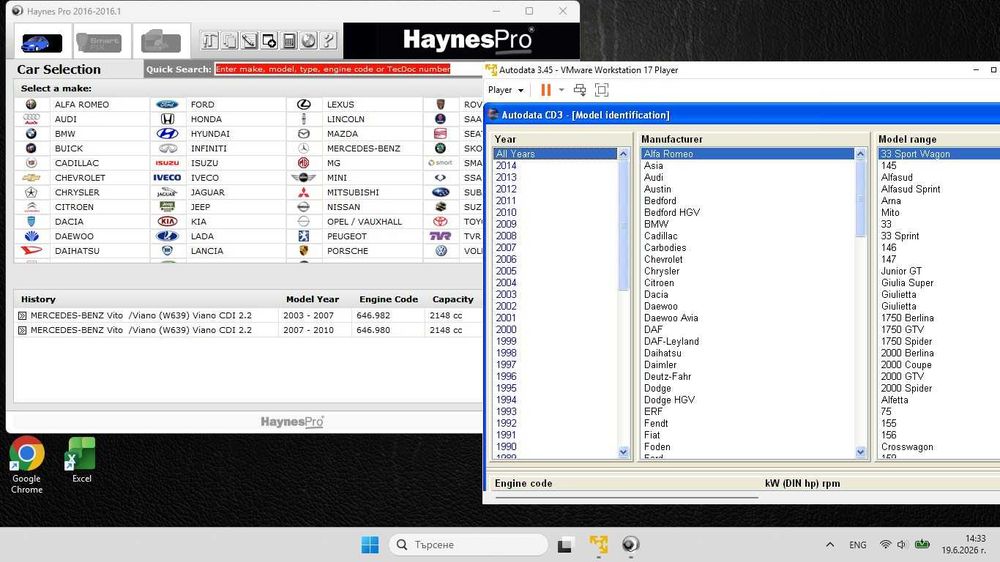The image size is (1000, 562).
Task: Select the Porsche logo icon
Action: pyautogui.click(x=304, y=251)
